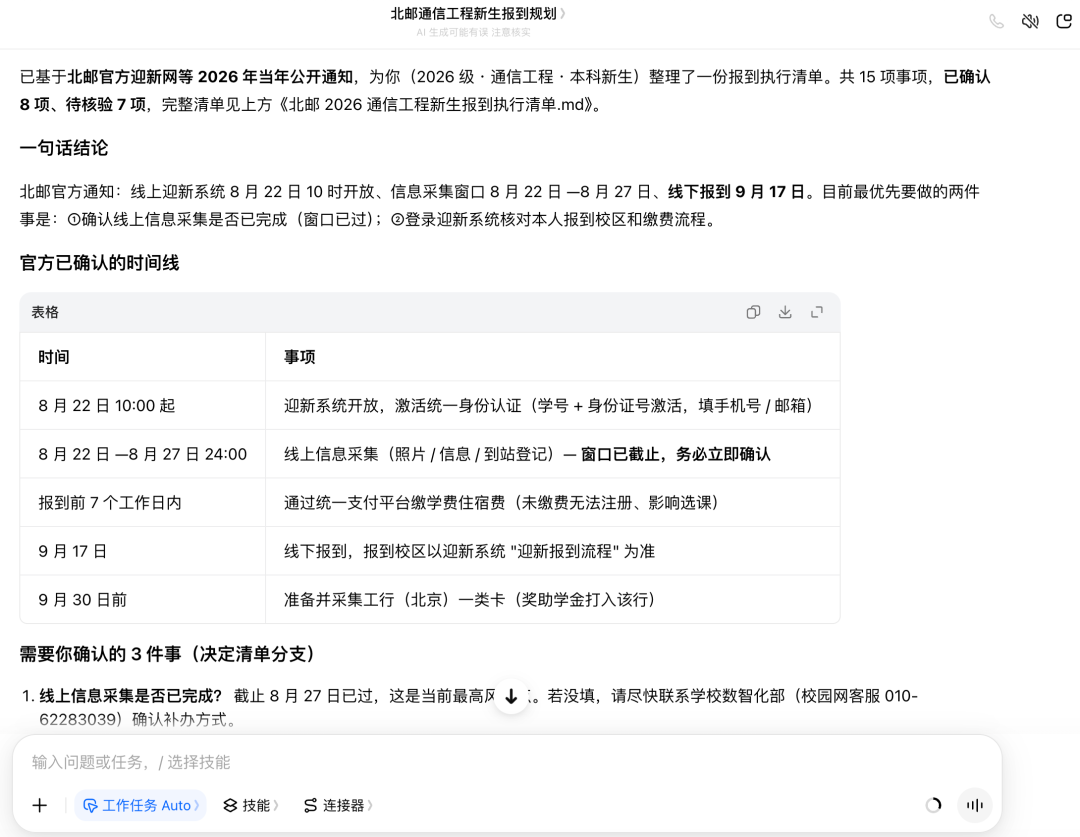Click the notice AI 生成可能有误 注意核实
This screenshot has height=837, width=1080.
pos(473,32)
